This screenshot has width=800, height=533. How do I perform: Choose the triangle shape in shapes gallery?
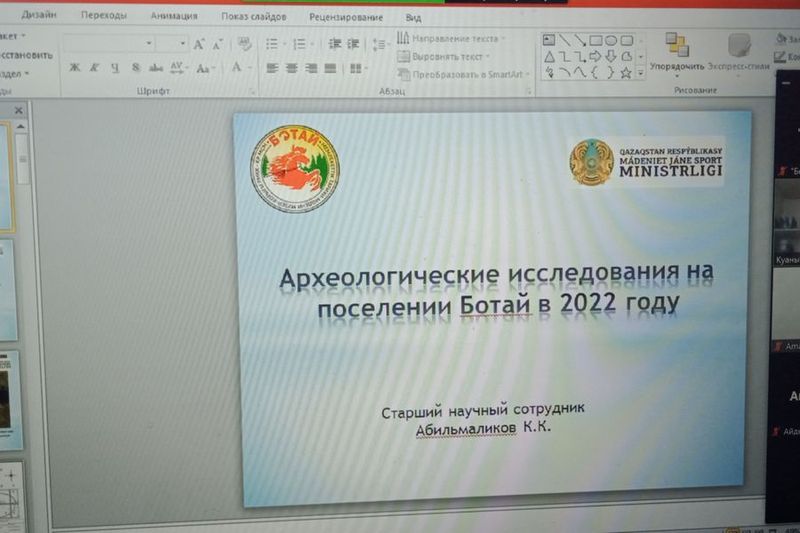(x=549, y=57)
